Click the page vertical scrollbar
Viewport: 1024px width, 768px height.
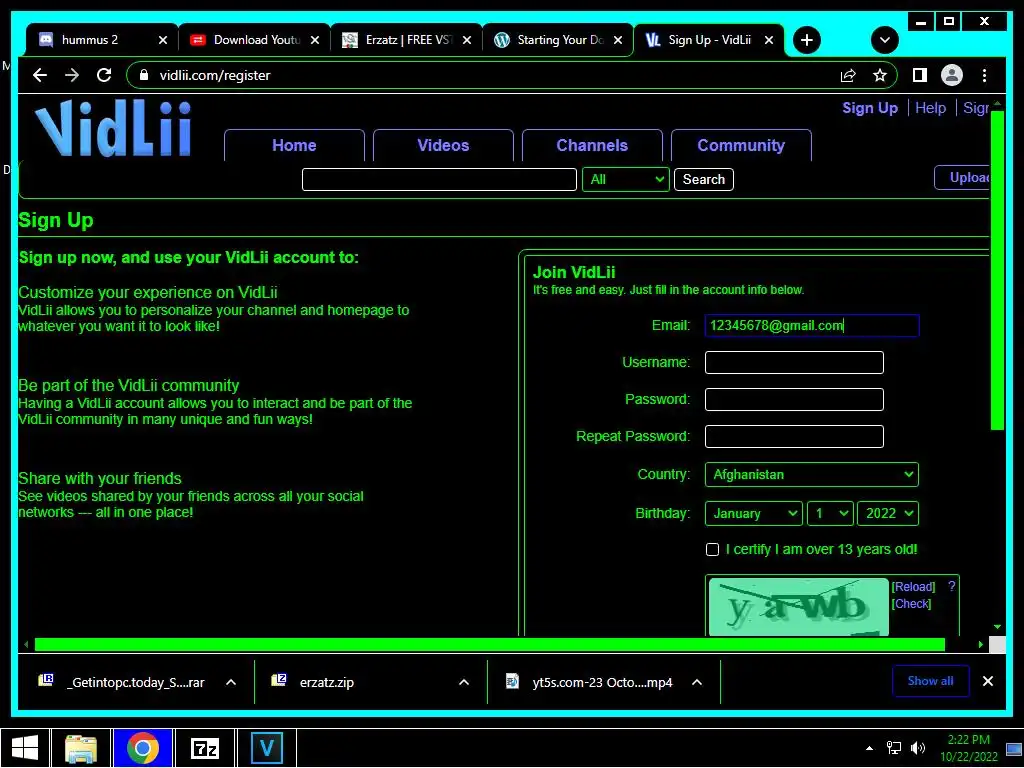coord(997,270)
